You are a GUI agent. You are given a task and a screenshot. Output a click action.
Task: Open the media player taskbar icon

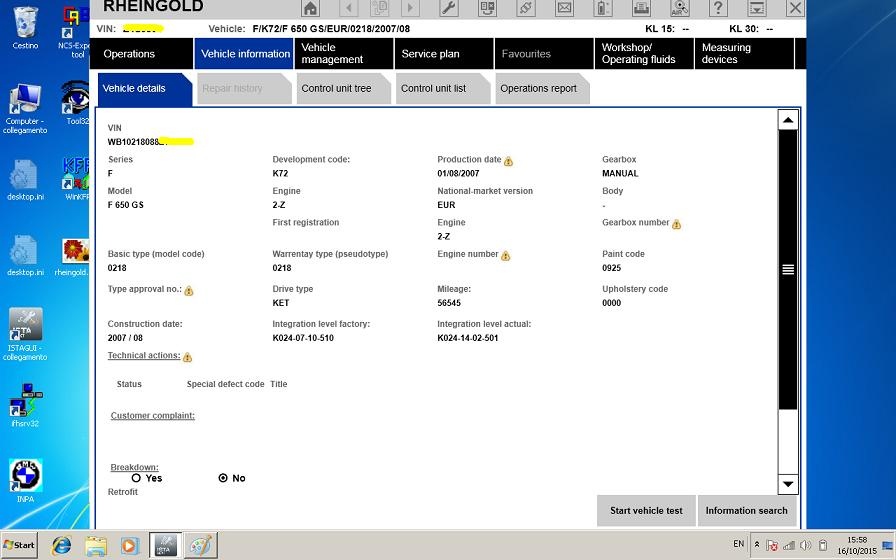tap(129, 546)
